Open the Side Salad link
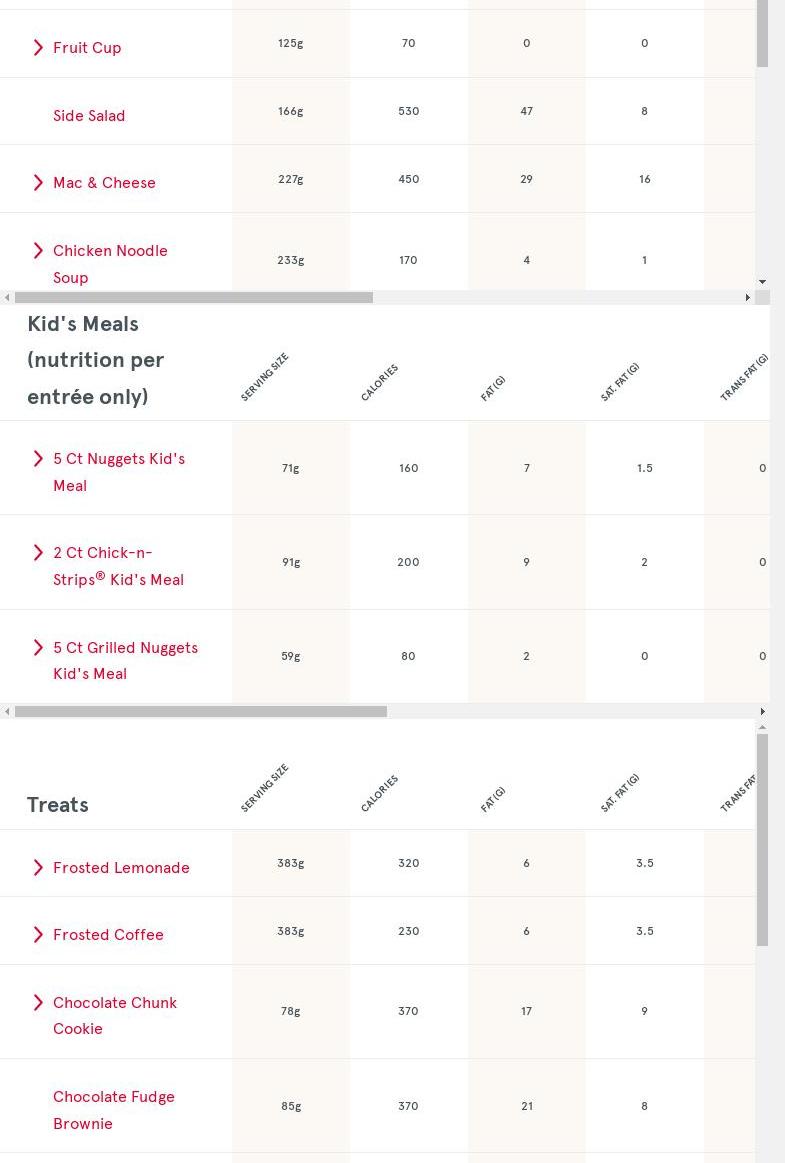785x1163 pixels. pos(89,116)
